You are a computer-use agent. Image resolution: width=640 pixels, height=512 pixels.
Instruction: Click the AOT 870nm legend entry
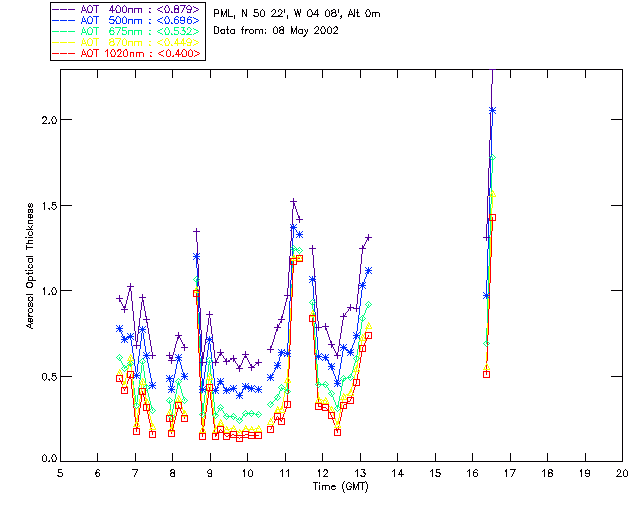tap(127, 42)
